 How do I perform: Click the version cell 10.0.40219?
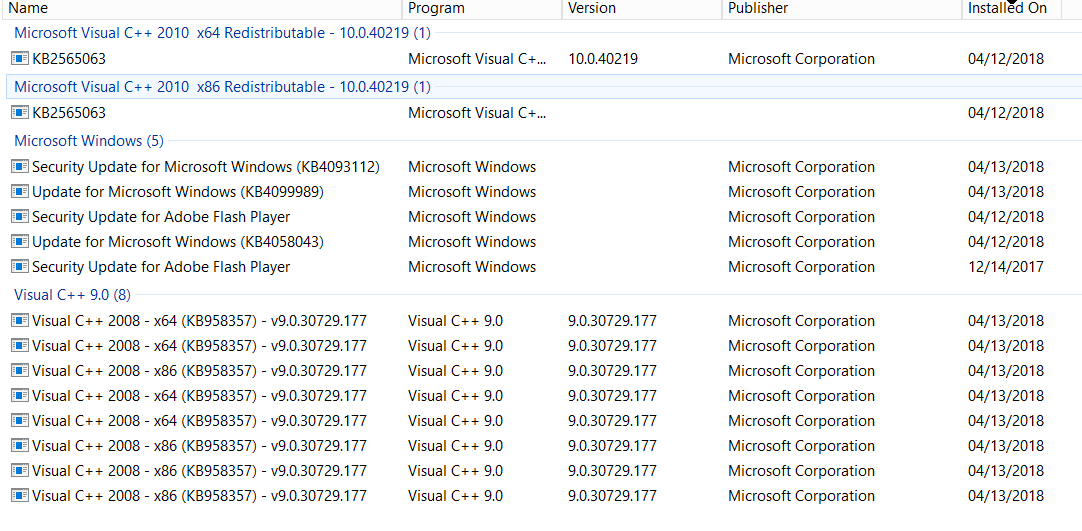coord(603,59)
